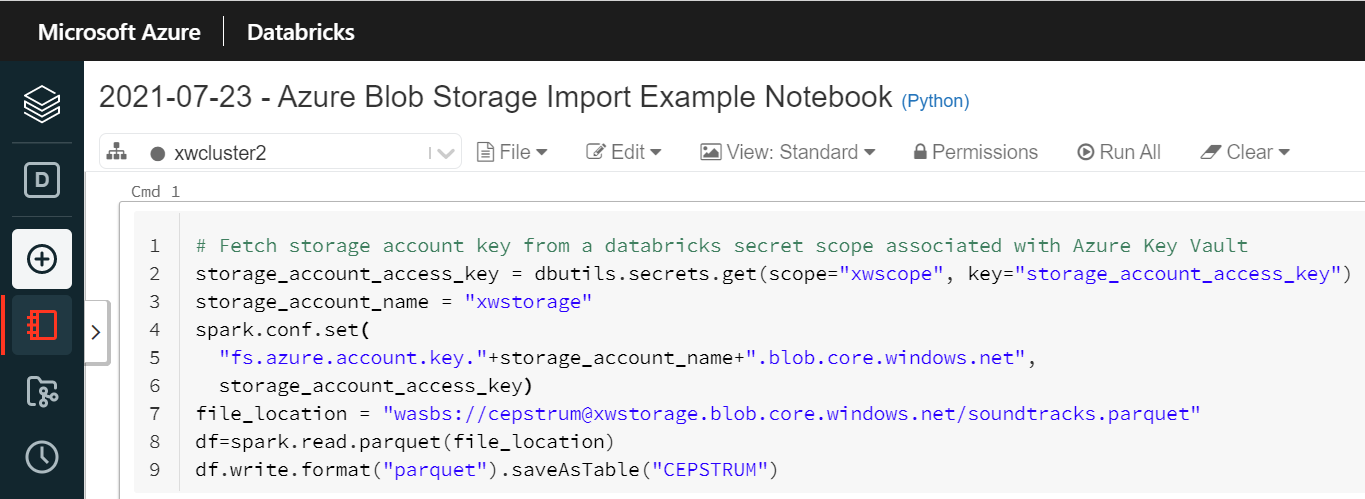Click the "CEPSTRUM" table name string
Screen dimensions: 1365x499
click(708, 470)
